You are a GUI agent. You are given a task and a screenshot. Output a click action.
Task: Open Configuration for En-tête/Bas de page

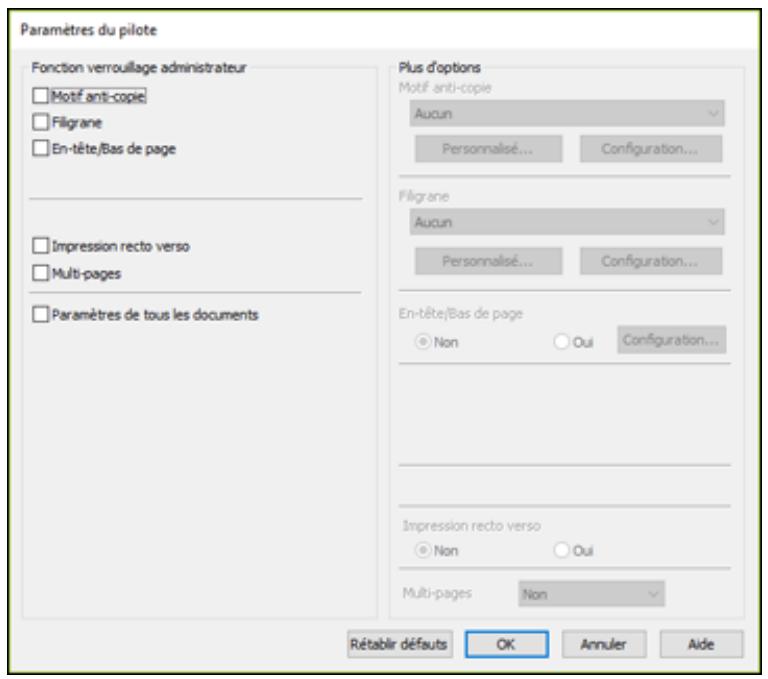670,339
